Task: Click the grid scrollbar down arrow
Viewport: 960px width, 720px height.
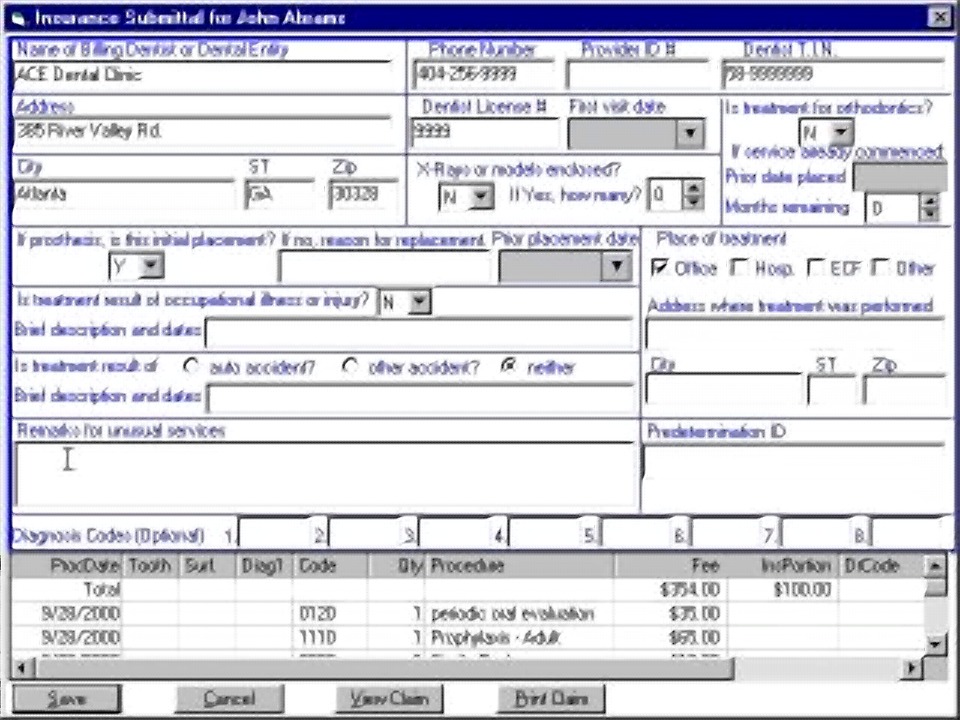Action: coord(935,644)
